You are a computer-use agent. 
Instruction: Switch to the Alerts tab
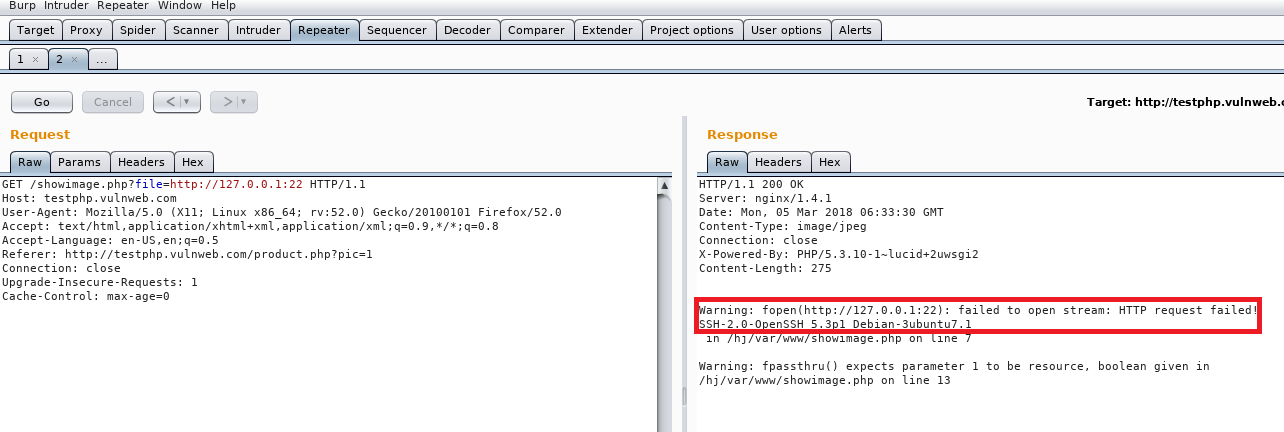[x=855, y=30]
